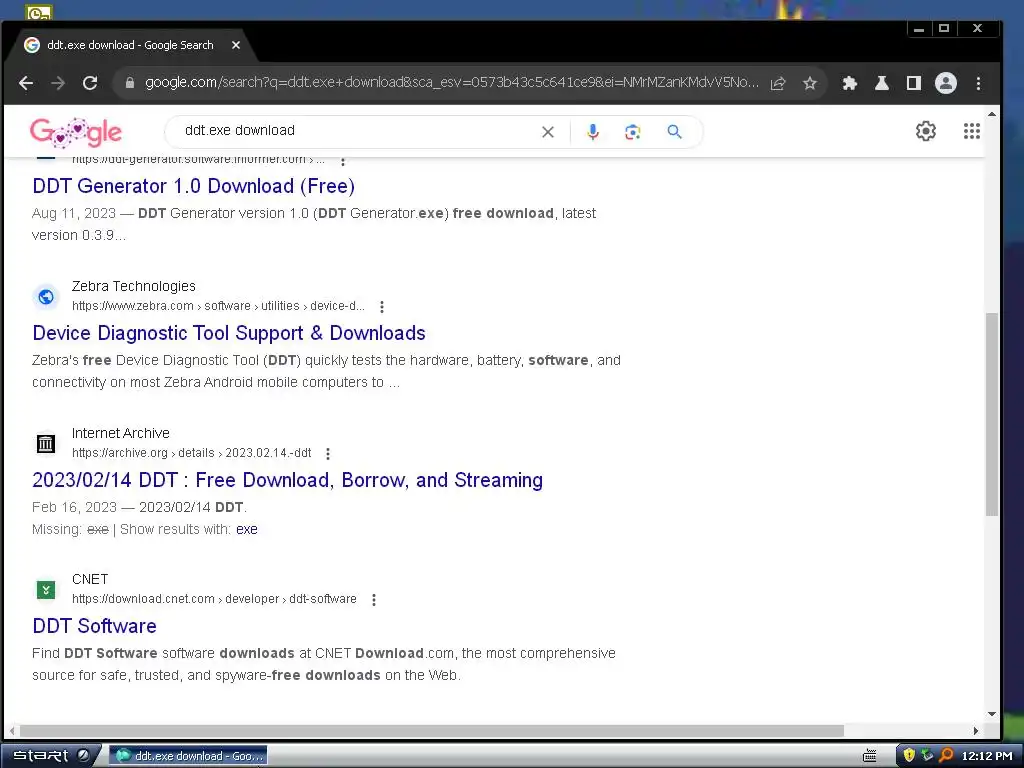Click the Internet Archive favicon

pyautogui.click(x=46, y=443)
